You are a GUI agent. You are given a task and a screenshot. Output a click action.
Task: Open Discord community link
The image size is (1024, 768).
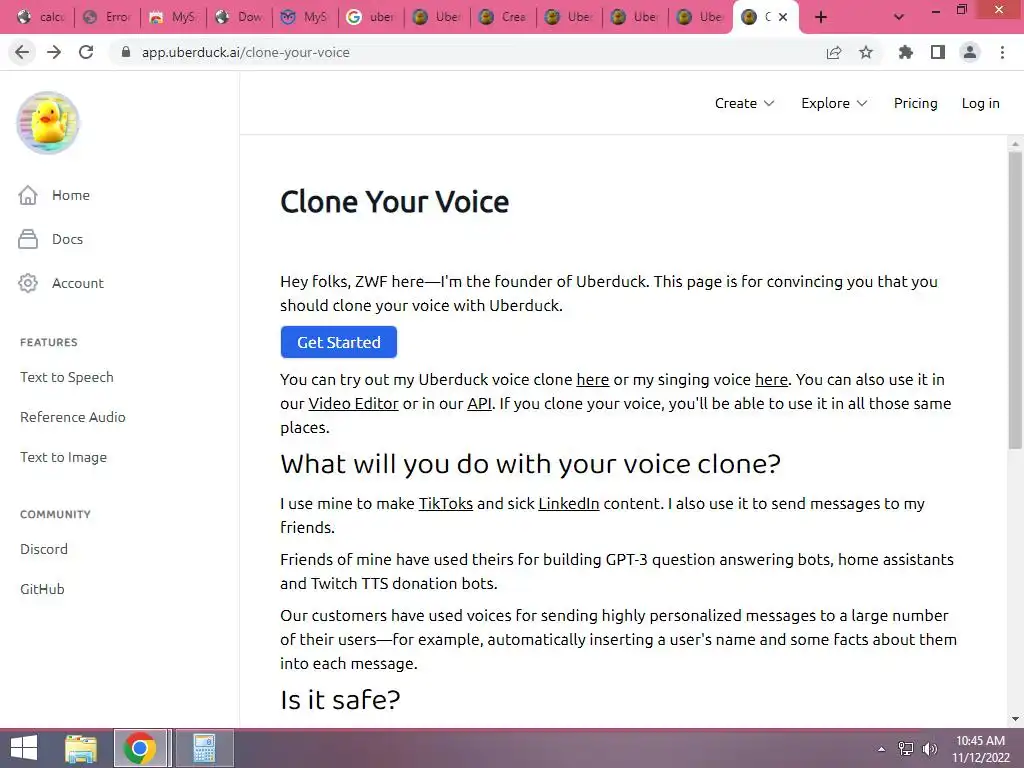tap(44, 549)
